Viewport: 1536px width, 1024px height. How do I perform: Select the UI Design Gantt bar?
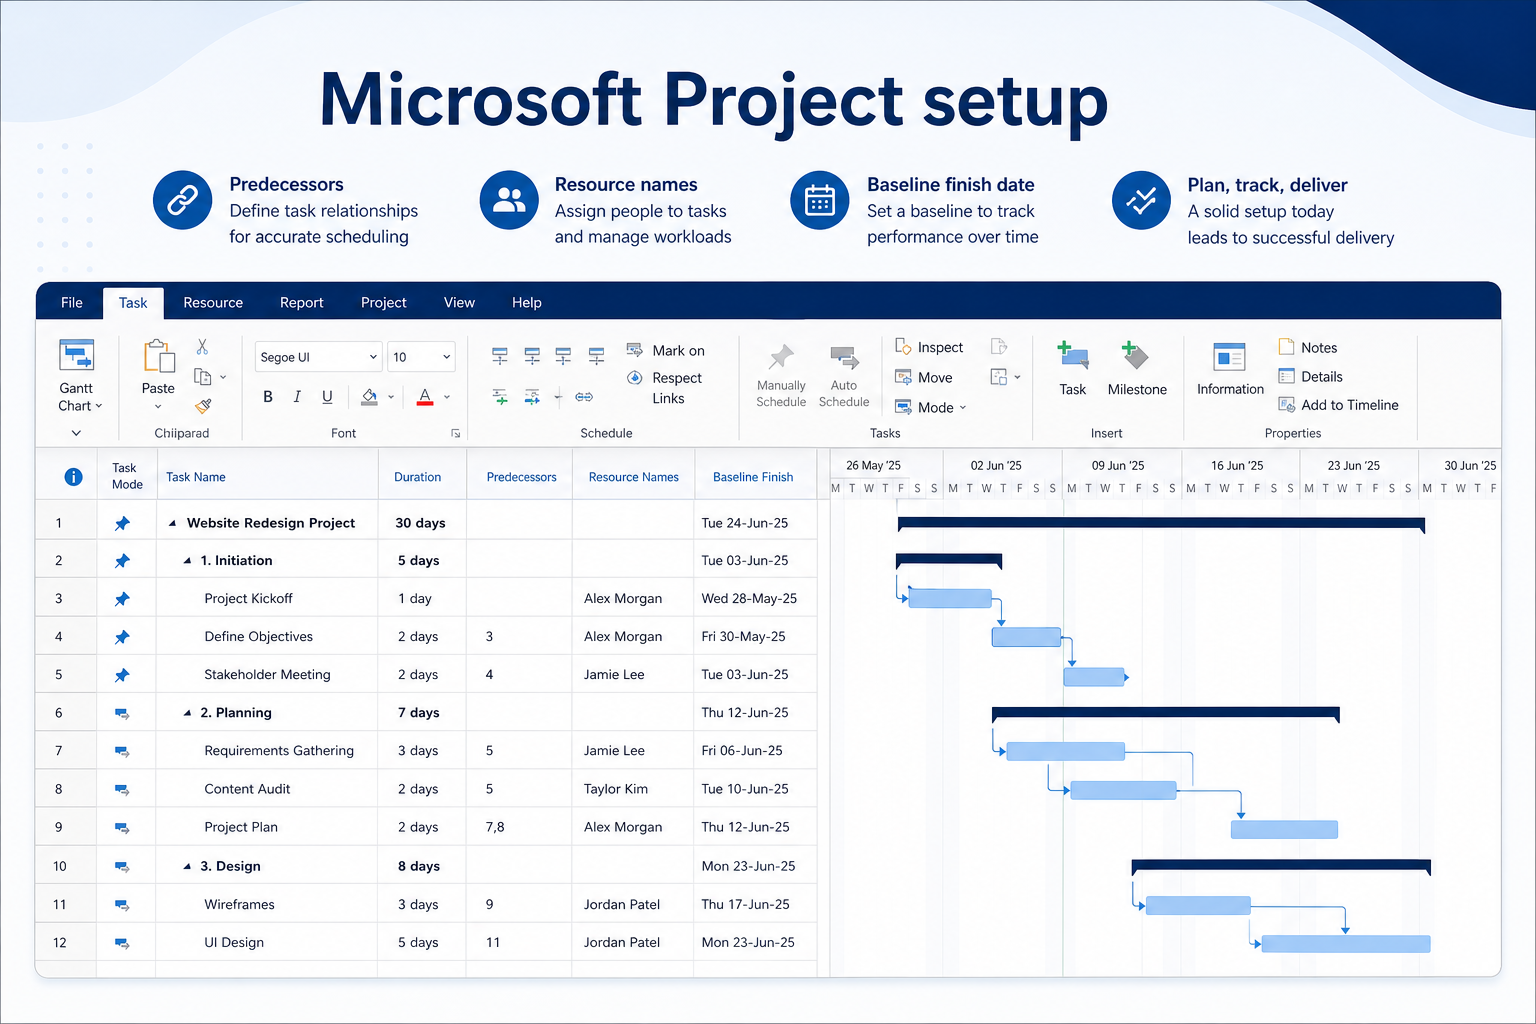(x=1346, y=943)
